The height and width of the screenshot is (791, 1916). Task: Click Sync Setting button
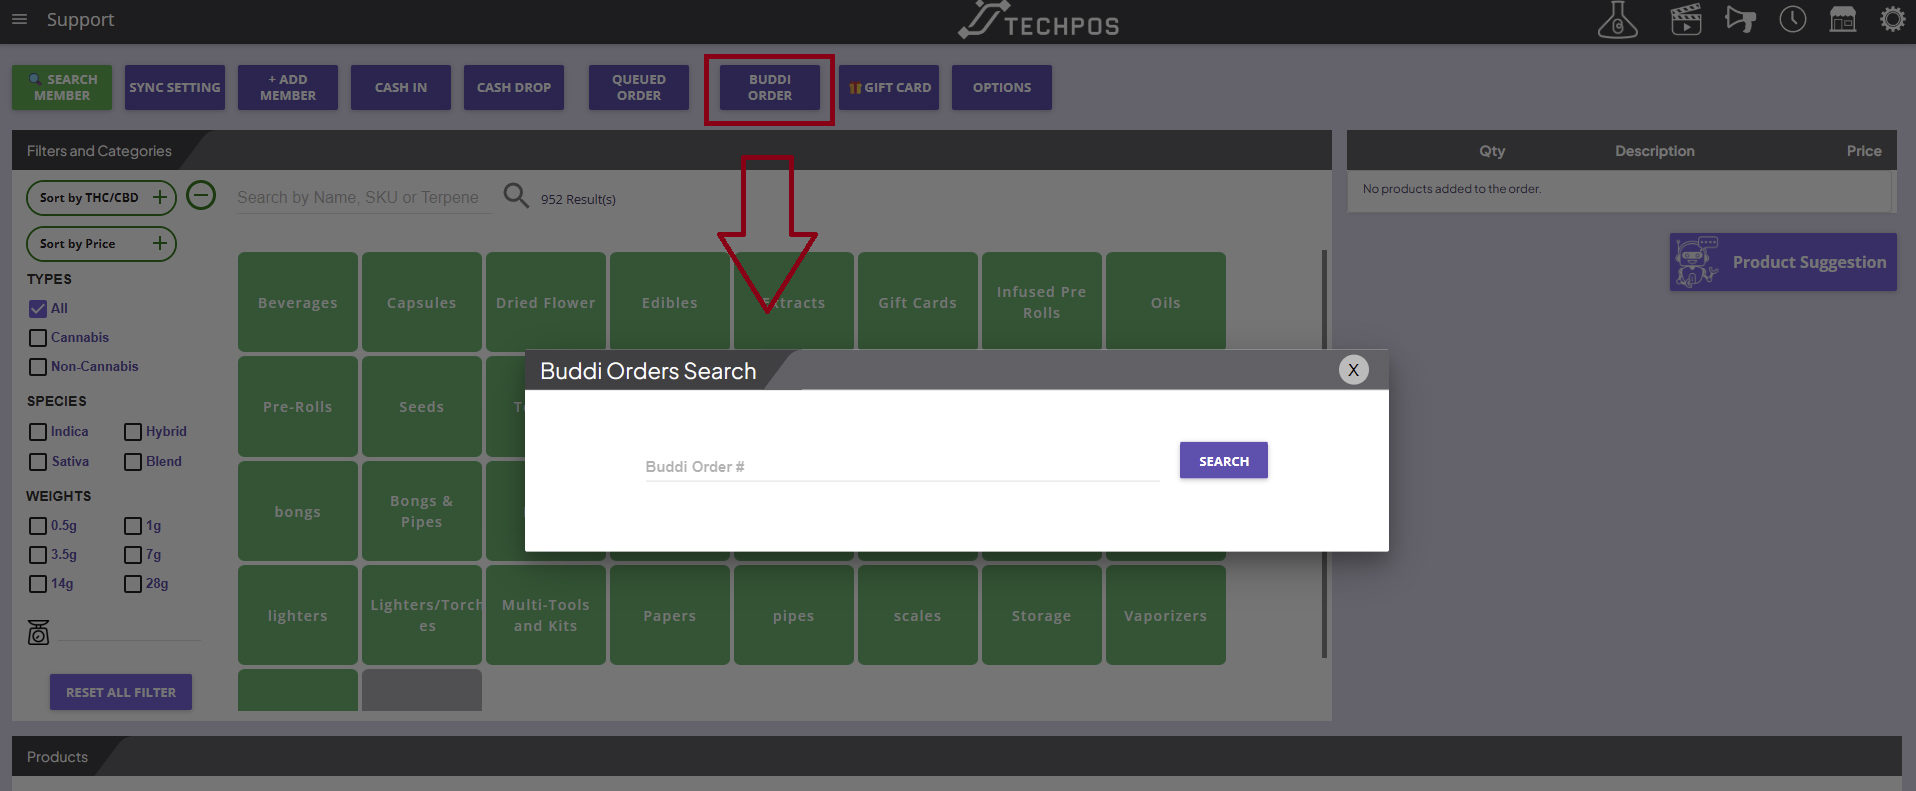pyautogui.click(x=175, y=87)
